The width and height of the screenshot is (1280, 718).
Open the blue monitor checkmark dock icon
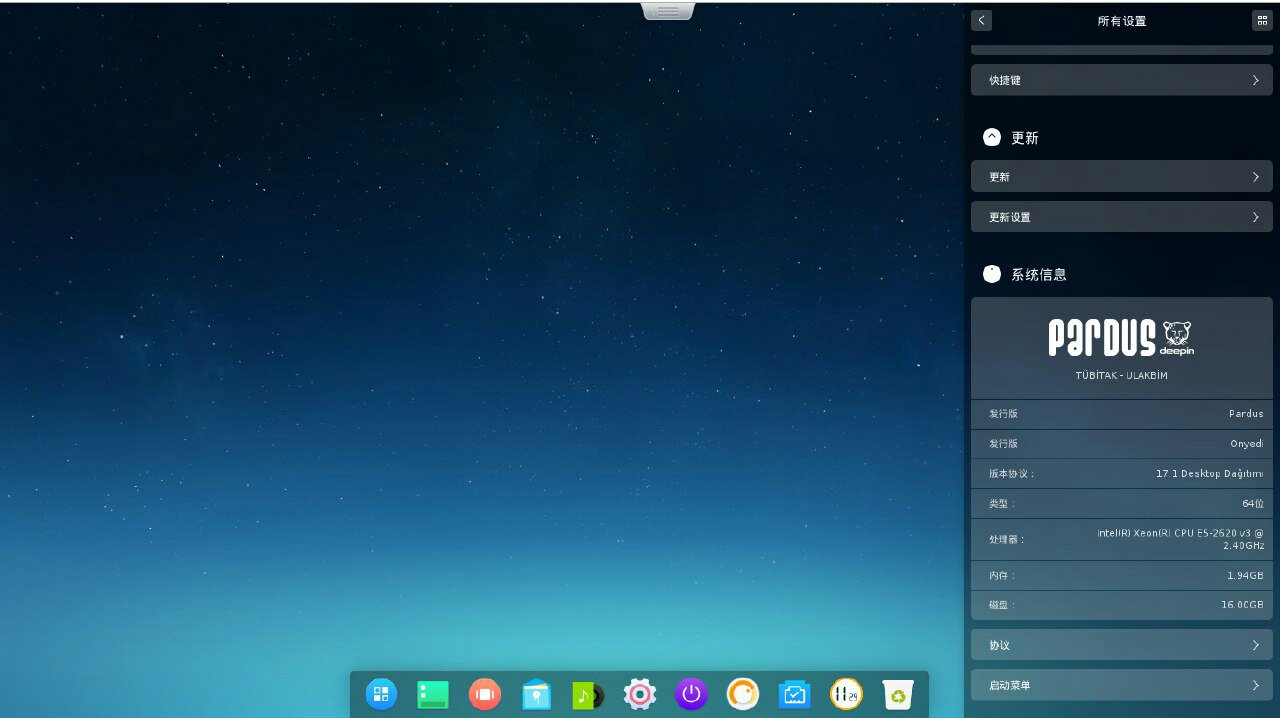(x=795, y=694)
